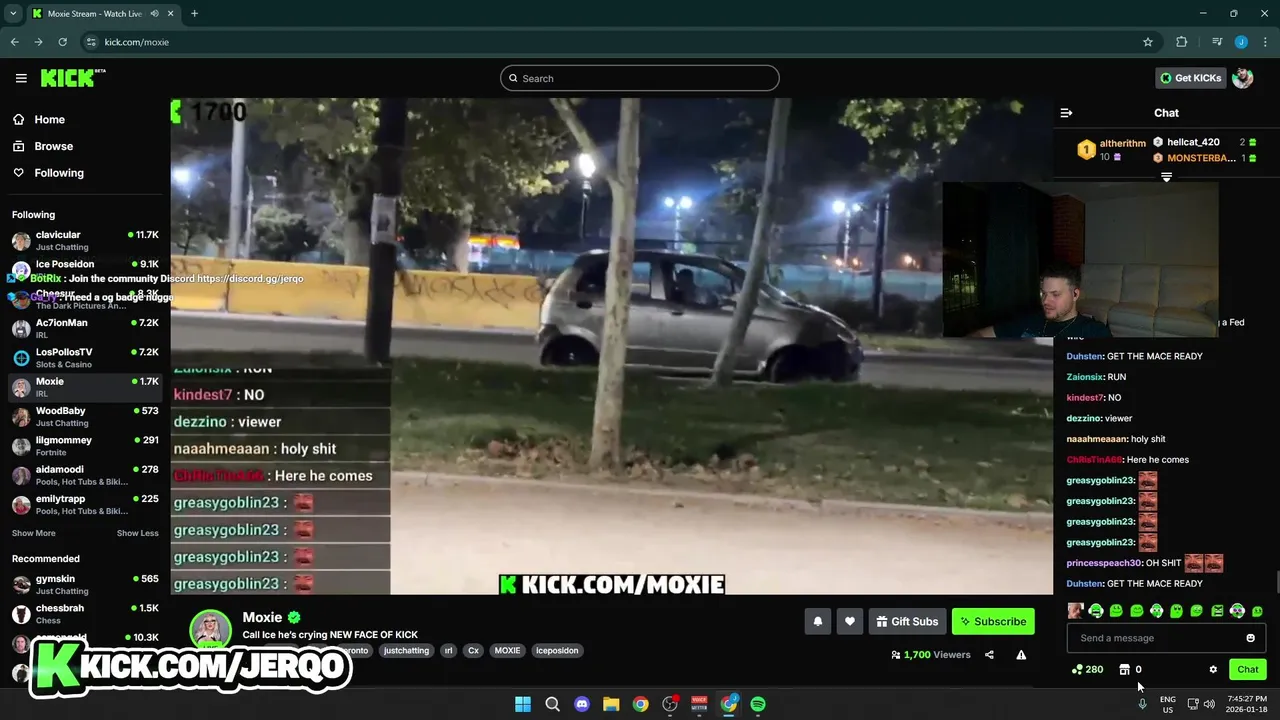Click the address bar URL
Image resolution: width=1280 pixels, height=720 pixels.
pyautogui.click(x=136, y=42)
